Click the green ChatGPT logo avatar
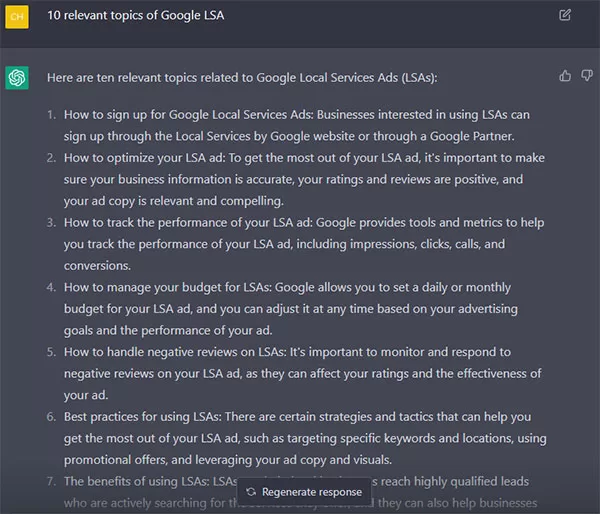600x514 pixels. click(x=17, y=78)
